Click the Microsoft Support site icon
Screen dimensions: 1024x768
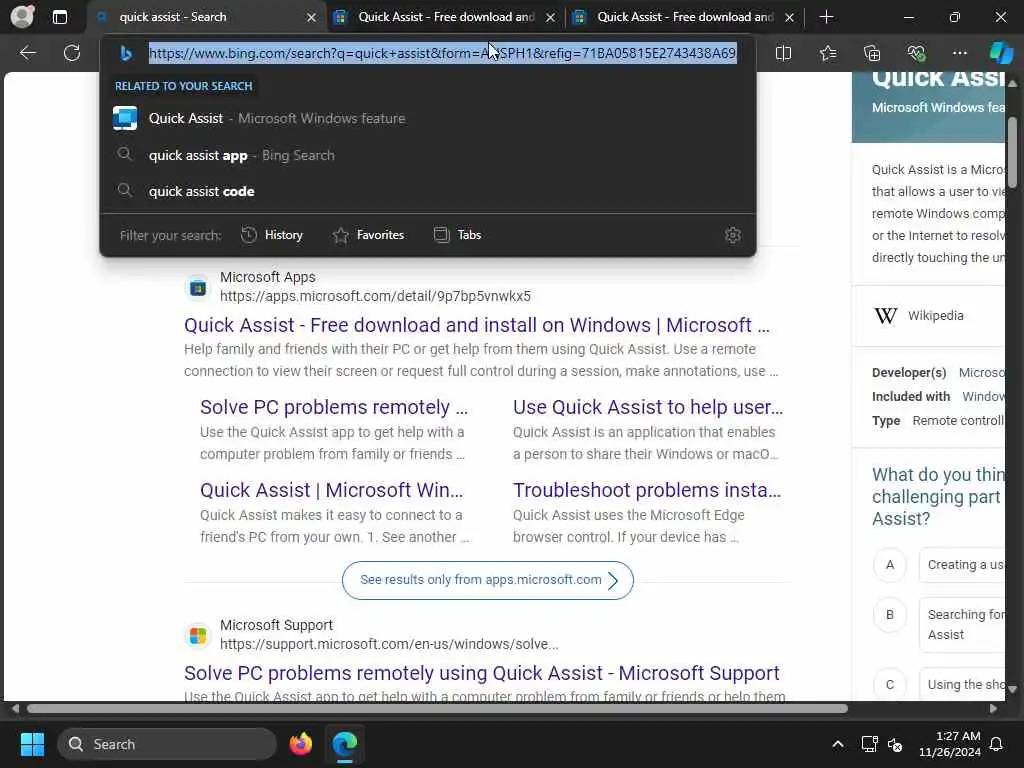[x=198, y=635]
